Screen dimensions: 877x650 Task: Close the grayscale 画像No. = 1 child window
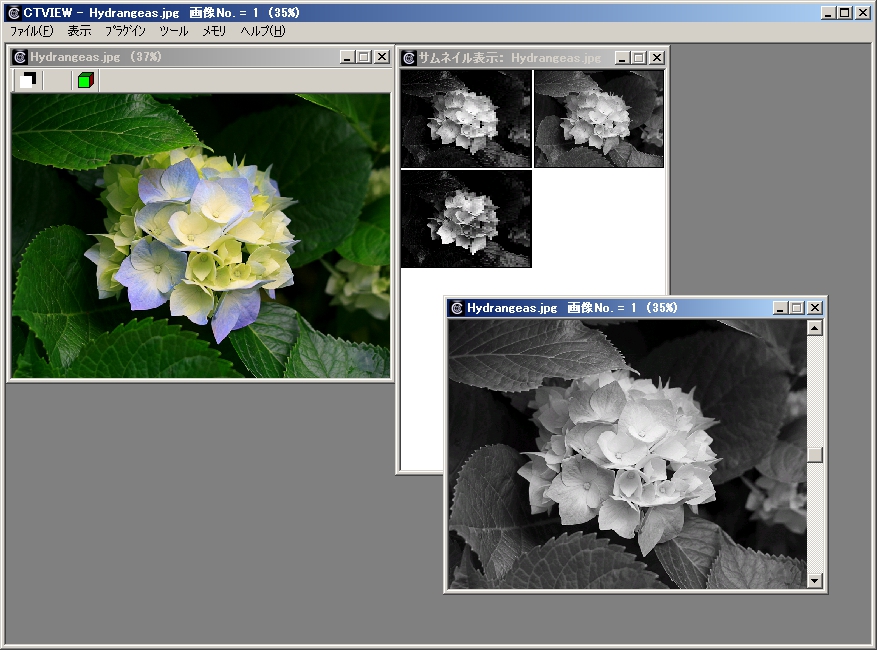point(814,308)
